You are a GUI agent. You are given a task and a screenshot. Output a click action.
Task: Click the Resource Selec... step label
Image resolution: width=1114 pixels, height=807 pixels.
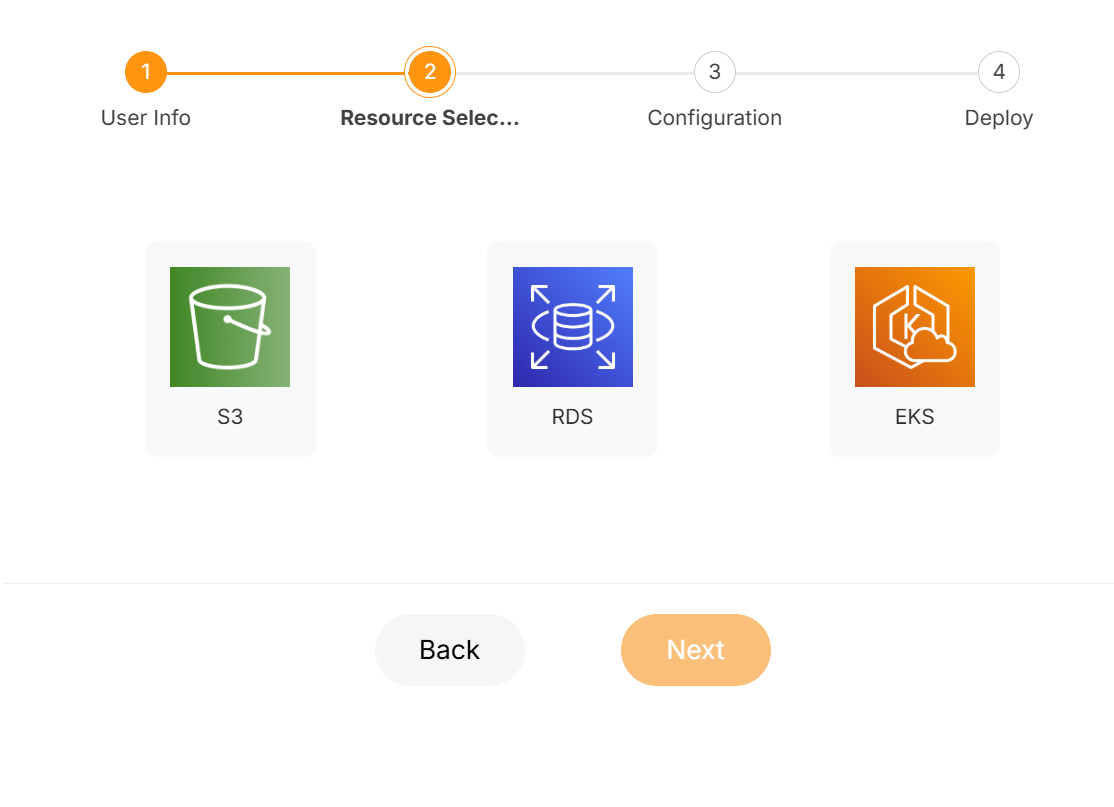(430, 117)
